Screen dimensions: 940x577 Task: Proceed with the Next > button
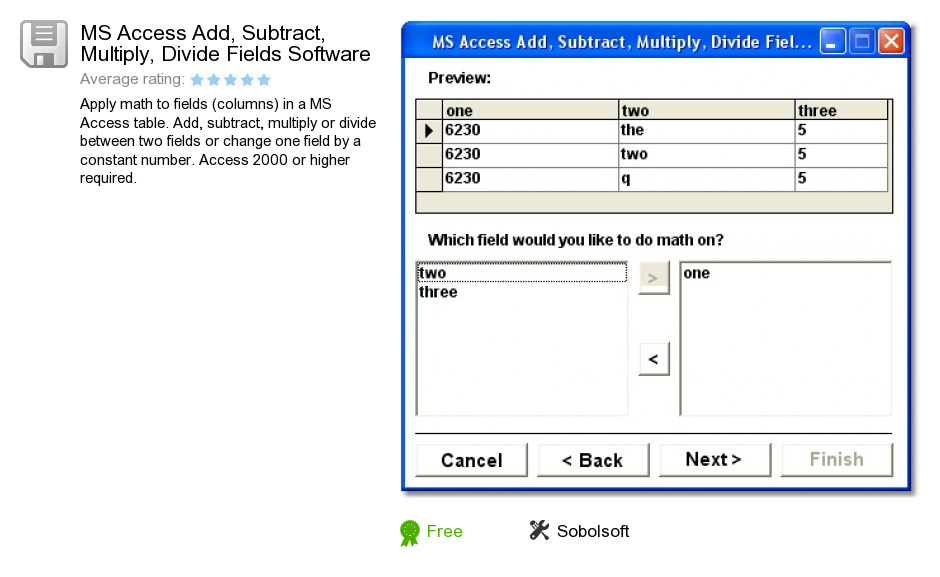(715, 460)
